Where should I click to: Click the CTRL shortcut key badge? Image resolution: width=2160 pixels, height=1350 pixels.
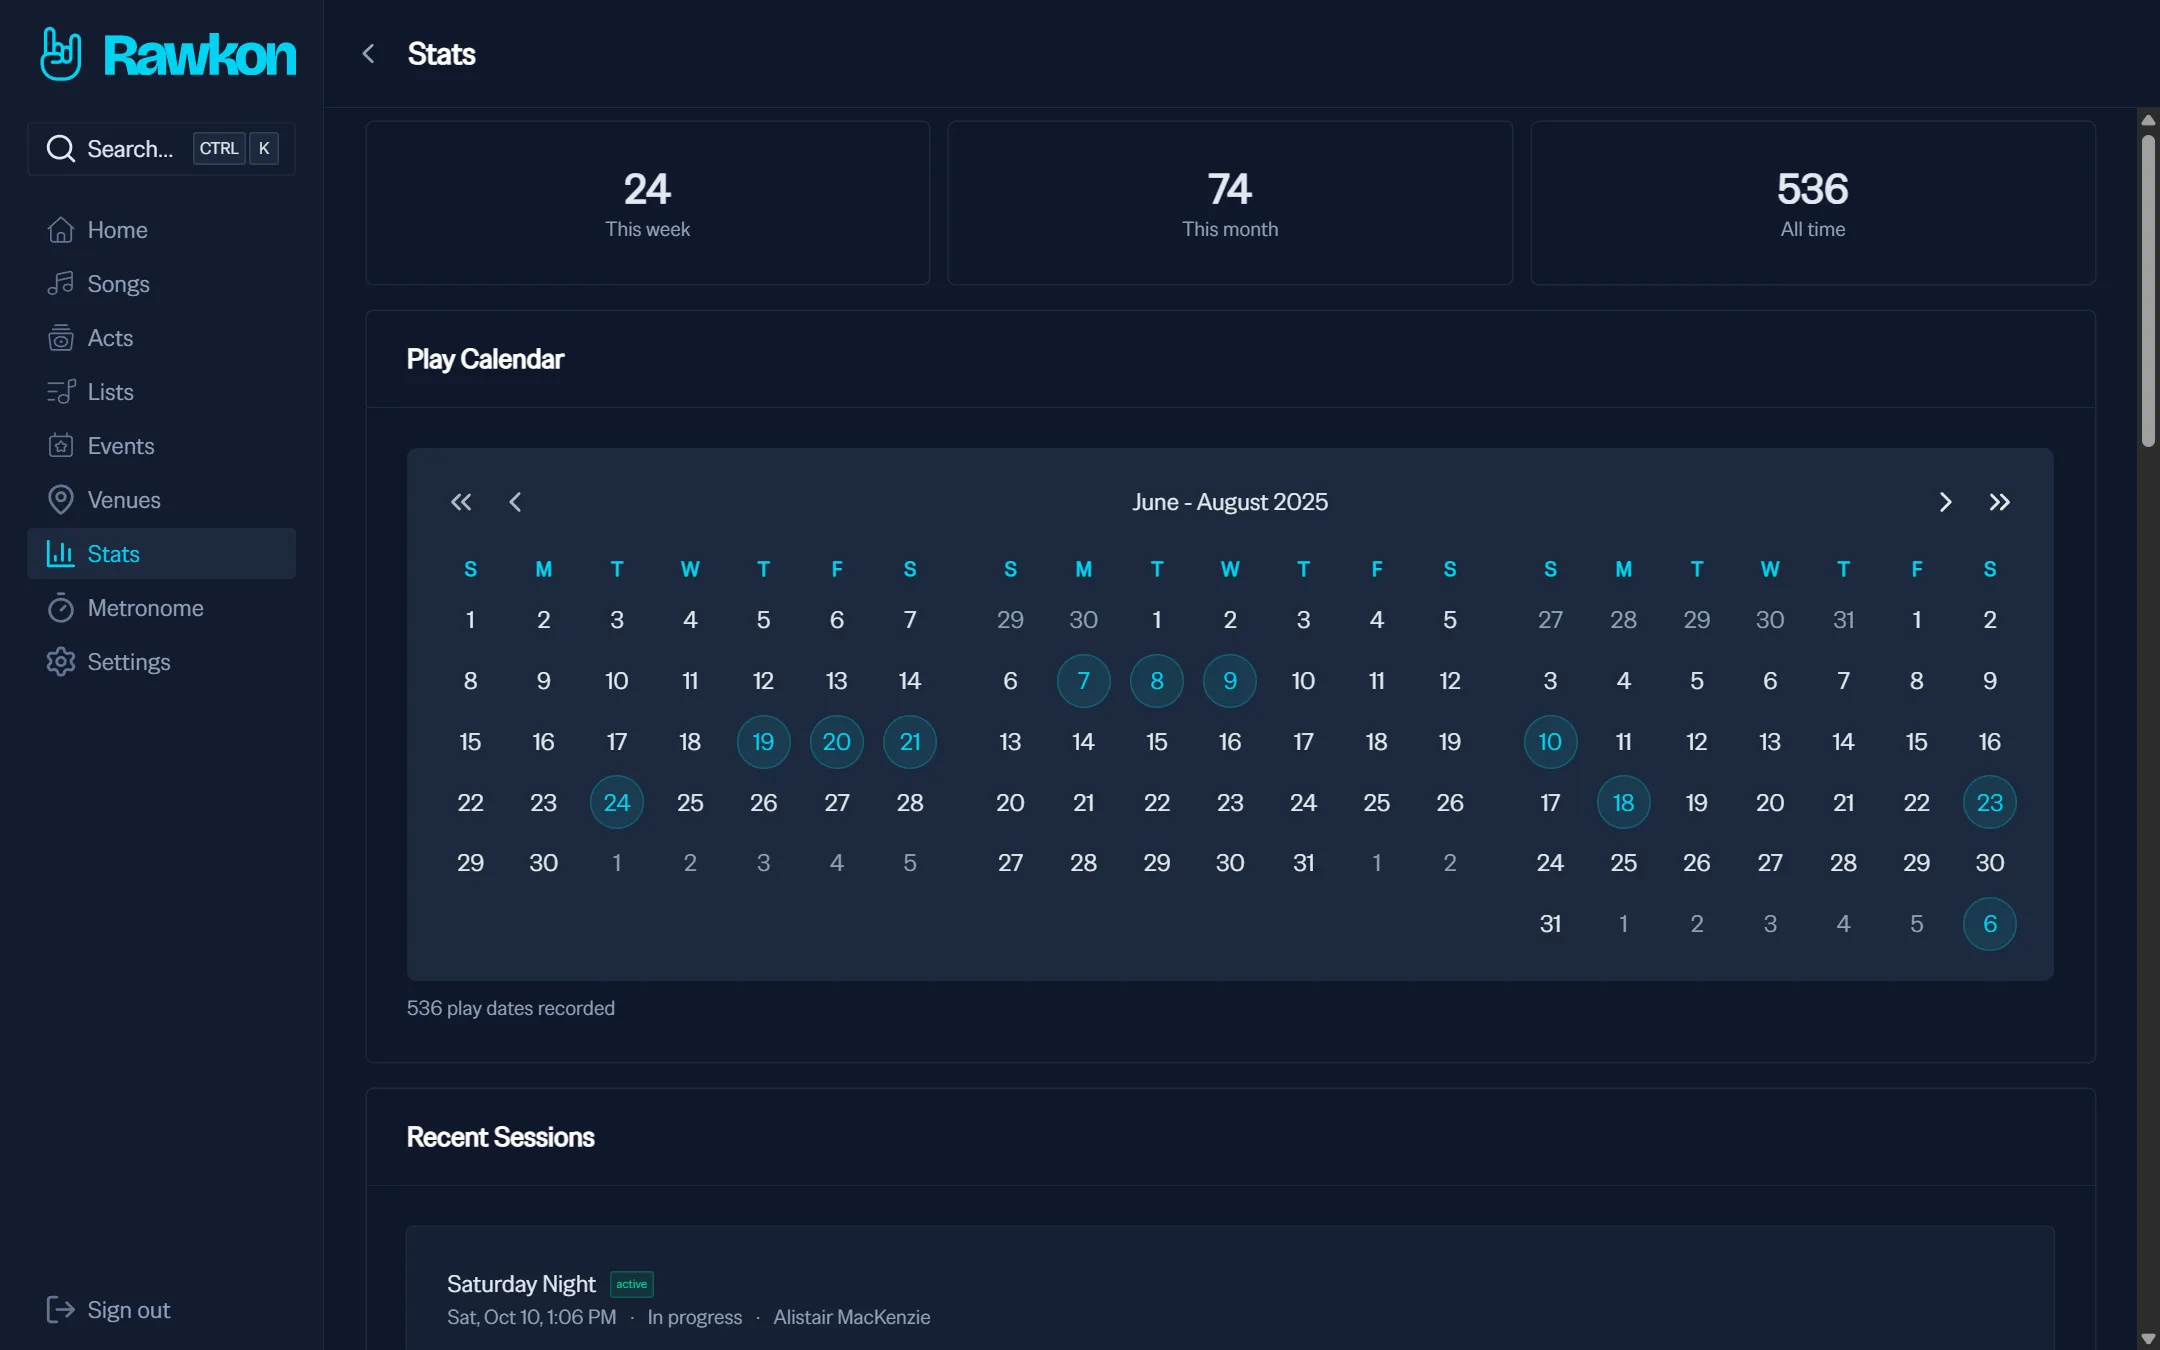pos(219,149)
